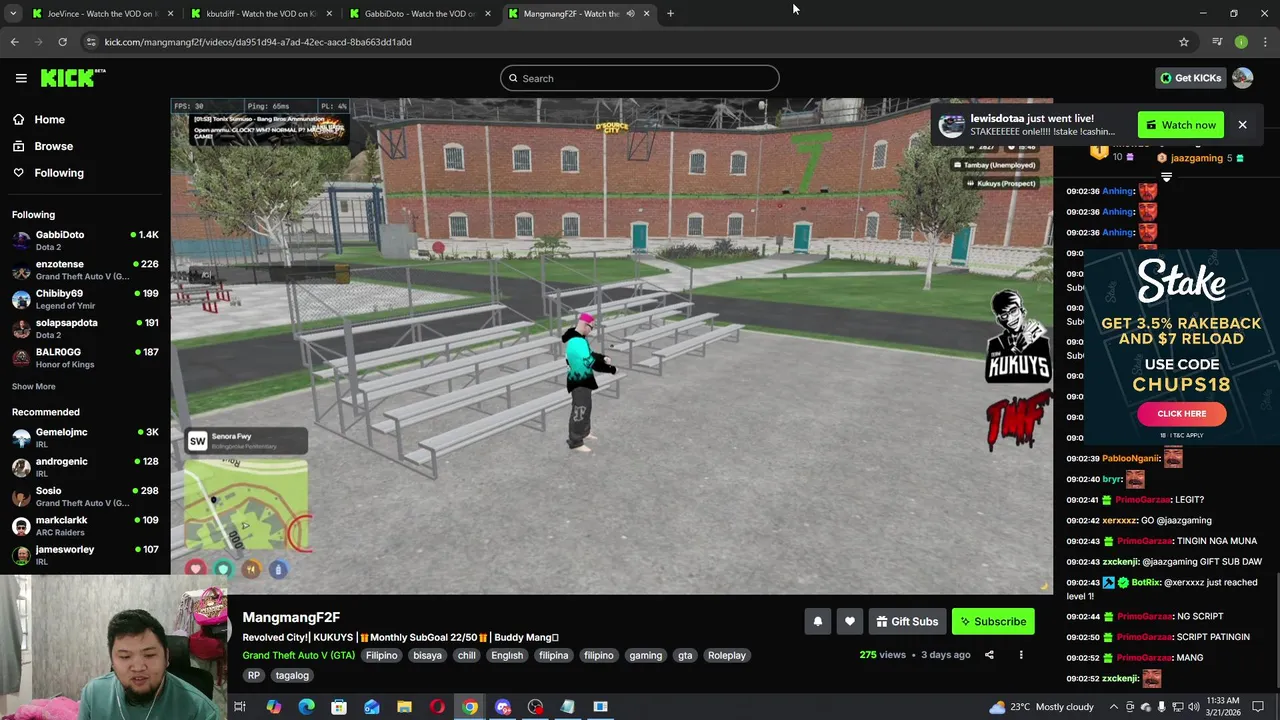Open Chibiby69 followed channel
The width and height of the screenshot is (1280, 720).
point(85,299)
